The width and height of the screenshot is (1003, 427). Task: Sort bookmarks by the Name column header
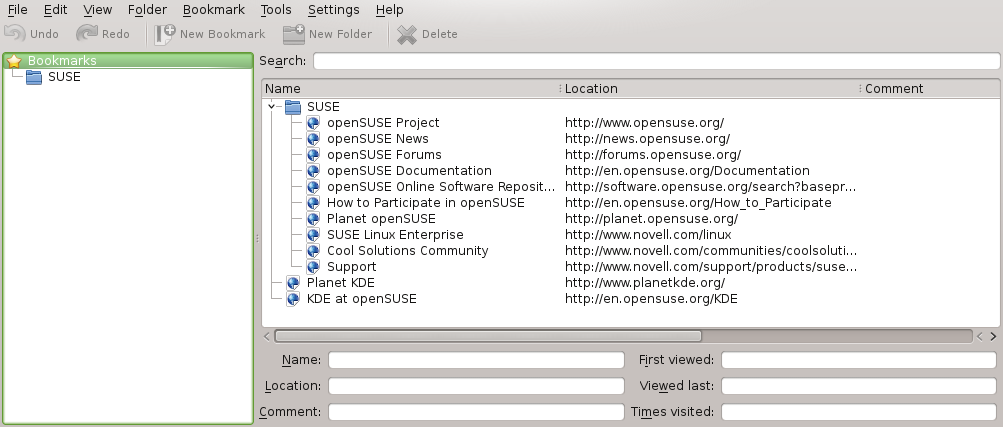(x=408, y=89)
